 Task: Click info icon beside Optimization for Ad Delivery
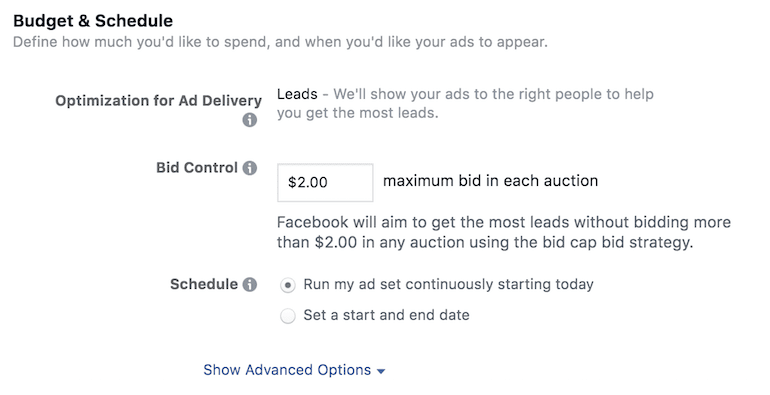pos(249,120)
